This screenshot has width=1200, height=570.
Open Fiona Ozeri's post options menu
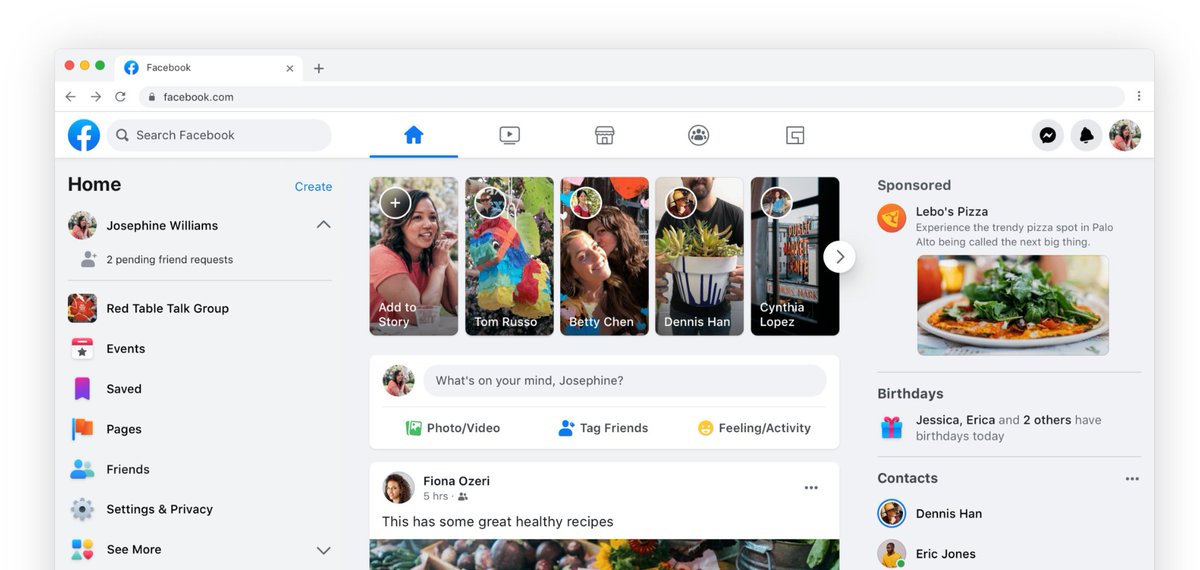(x=811, y=488)
